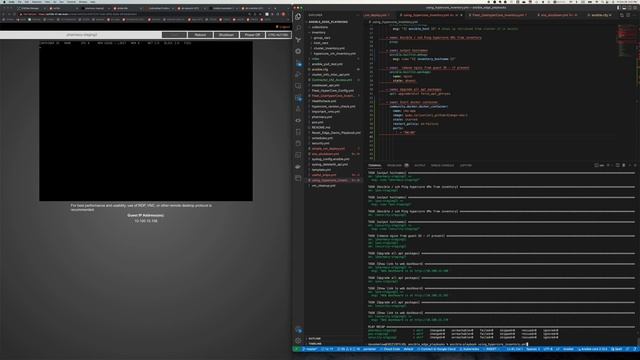Screen dimensions: 640x360
Task: Open ansible_pull_test.yml in the Explorer
Action: (327, 64)
